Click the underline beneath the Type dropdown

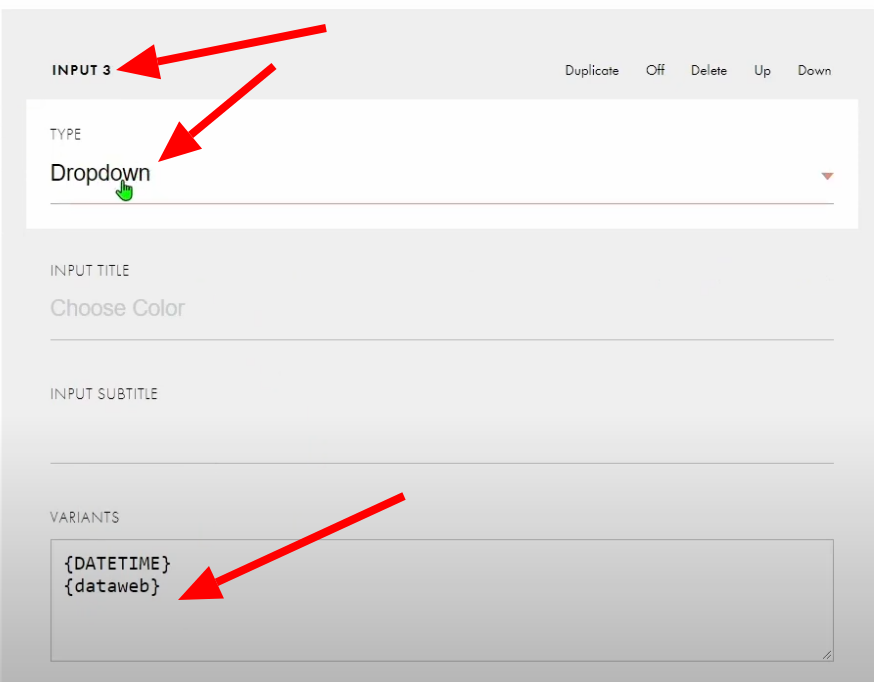(x=440, y=203)
